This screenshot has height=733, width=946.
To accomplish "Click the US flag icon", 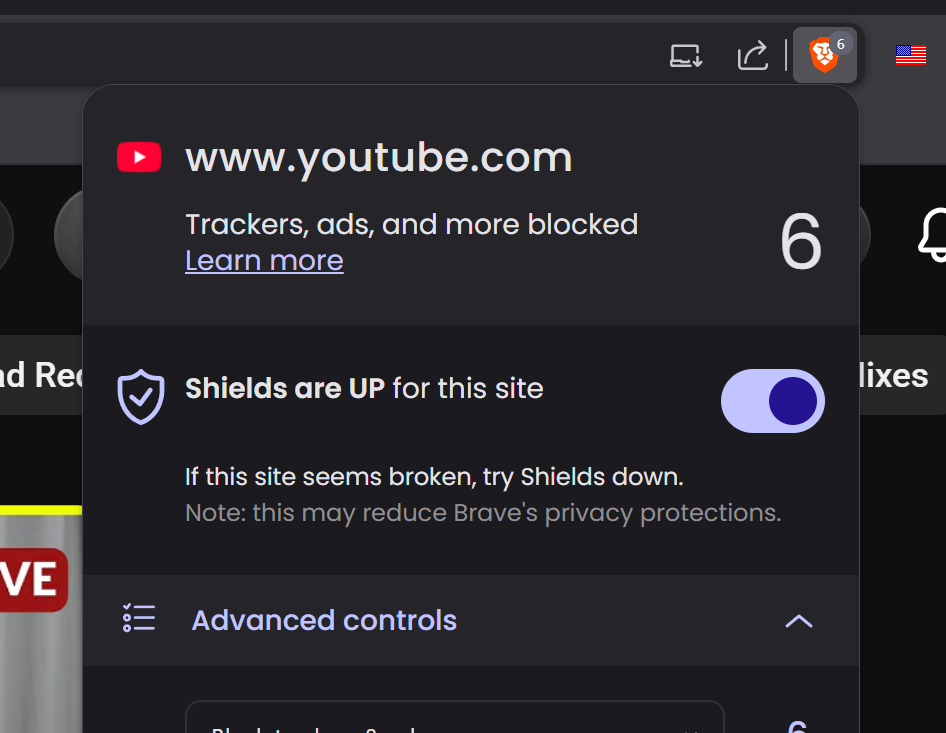I will pos(910,55).
